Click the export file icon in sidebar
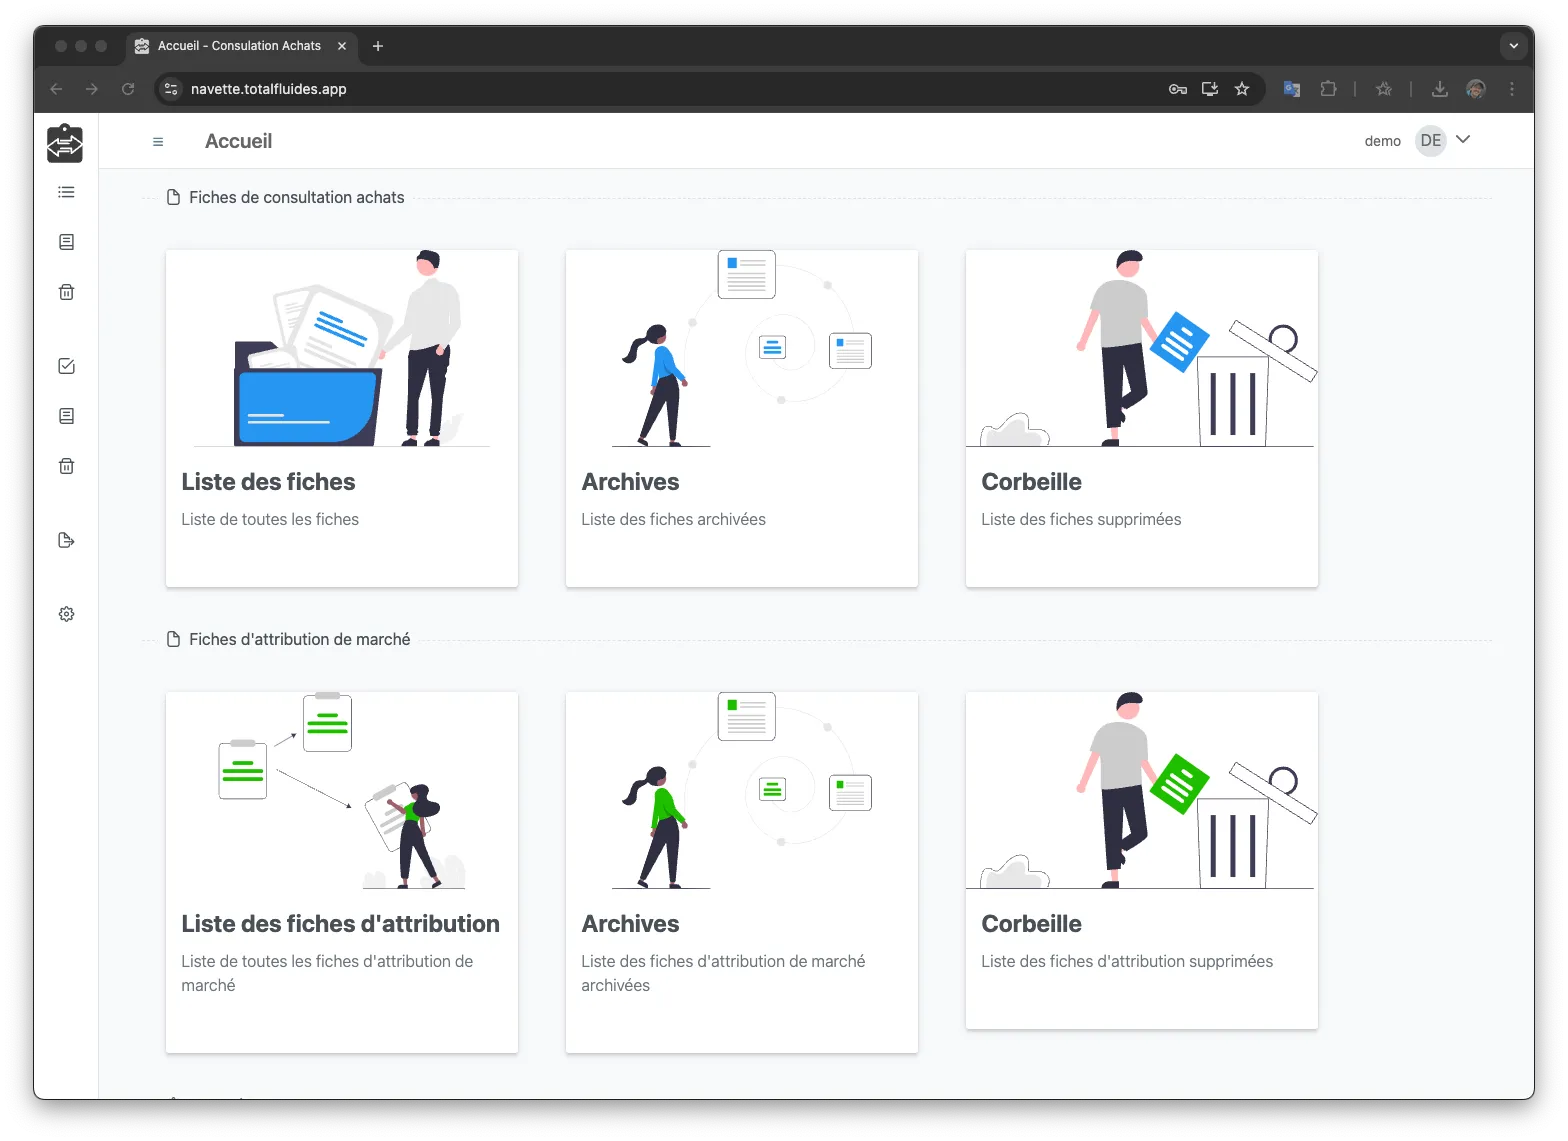 pos(67,540)
